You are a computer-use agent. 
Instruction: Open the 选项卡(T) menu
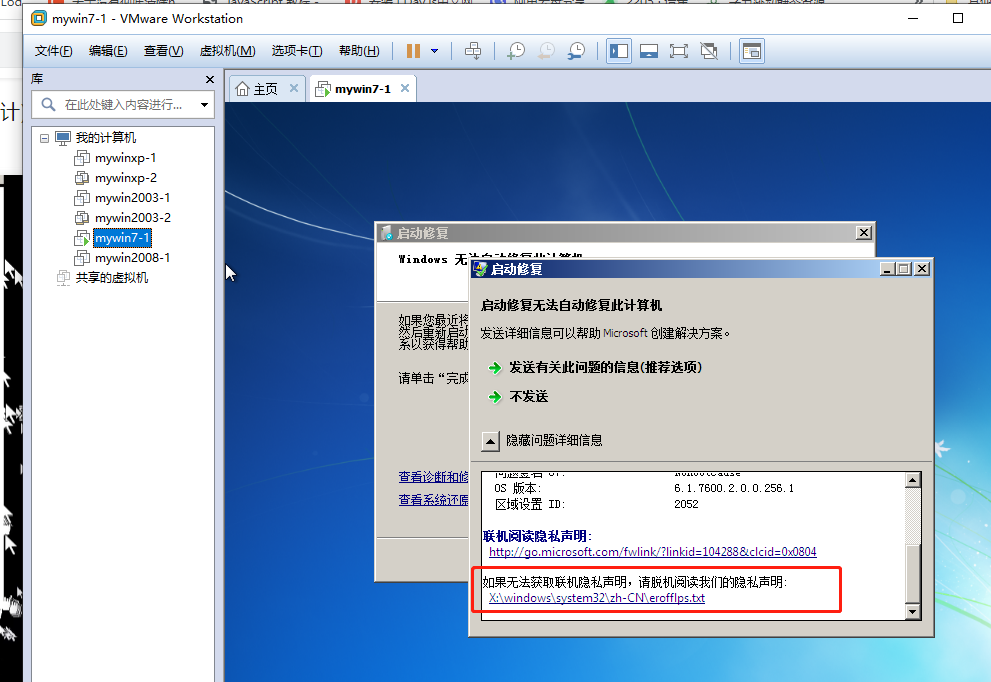pos(296,51)
